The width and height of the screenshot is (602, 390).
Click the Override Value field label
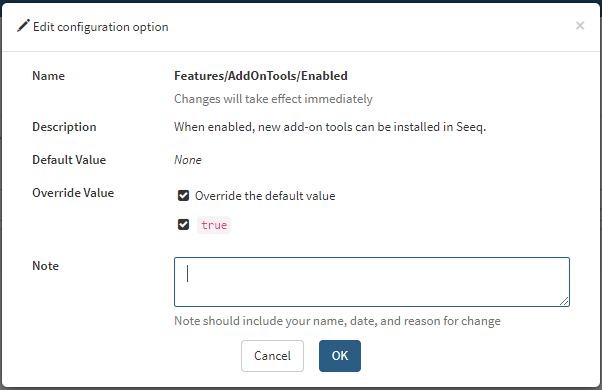73,193
